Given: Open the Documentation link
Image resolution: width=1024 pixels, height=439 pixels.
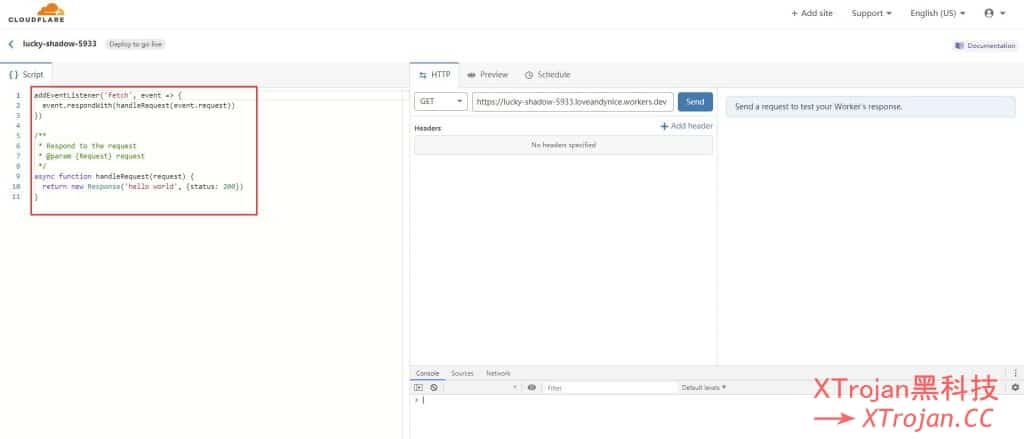Looking at the screenshot, I should coord(985,45).
